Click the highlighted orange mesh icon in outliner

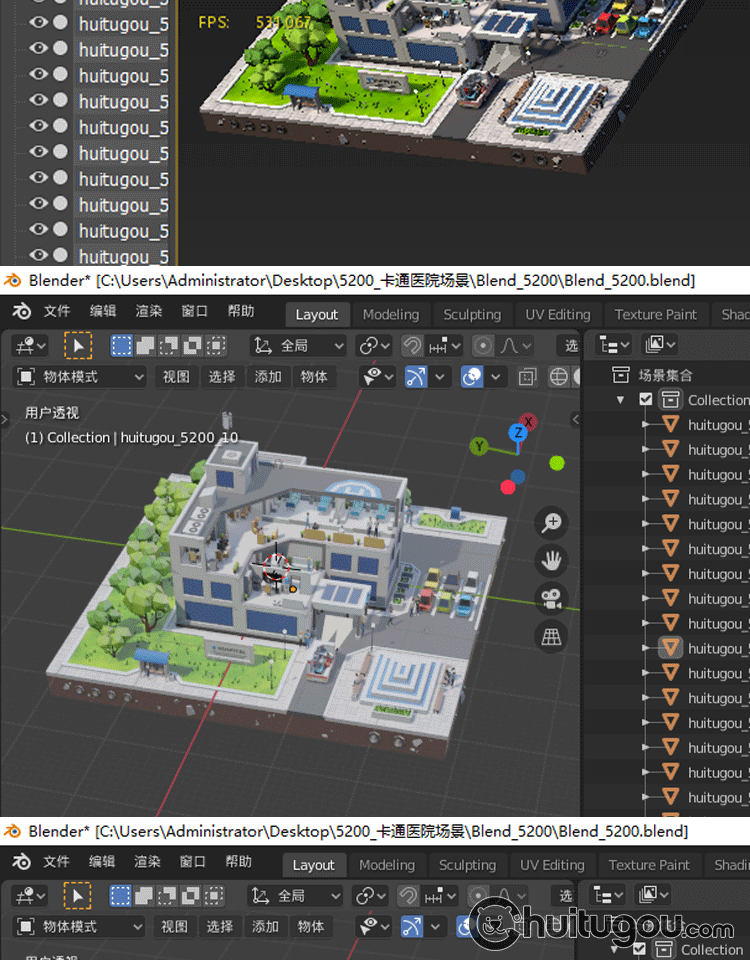pos(671,648)
